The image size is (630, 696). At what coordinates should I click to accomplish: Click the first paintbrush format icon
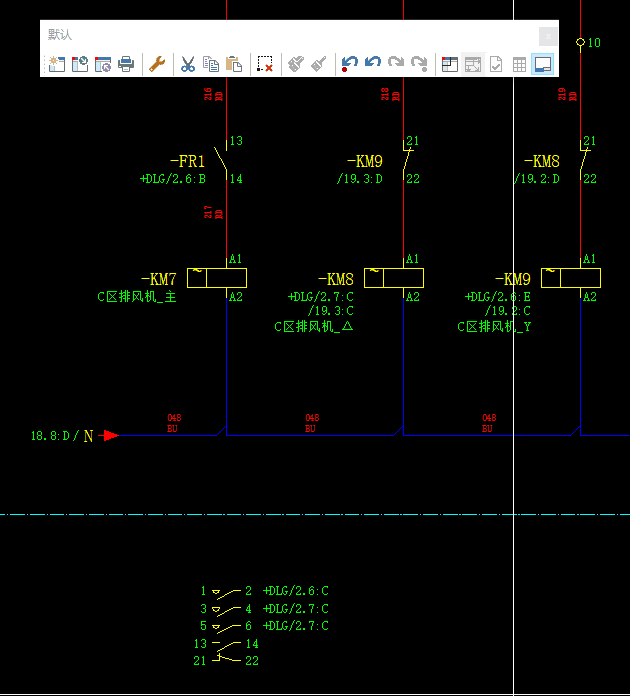point(296,65)
